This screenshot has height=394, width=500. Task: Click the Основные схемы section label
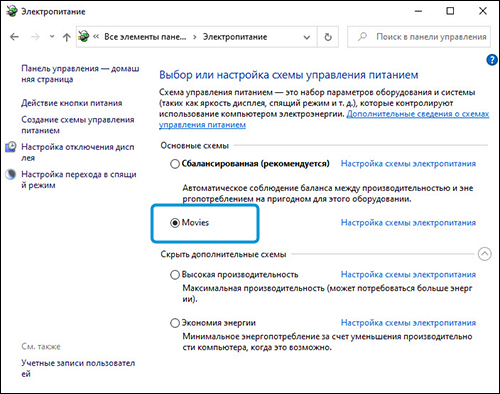click(195, 146)
